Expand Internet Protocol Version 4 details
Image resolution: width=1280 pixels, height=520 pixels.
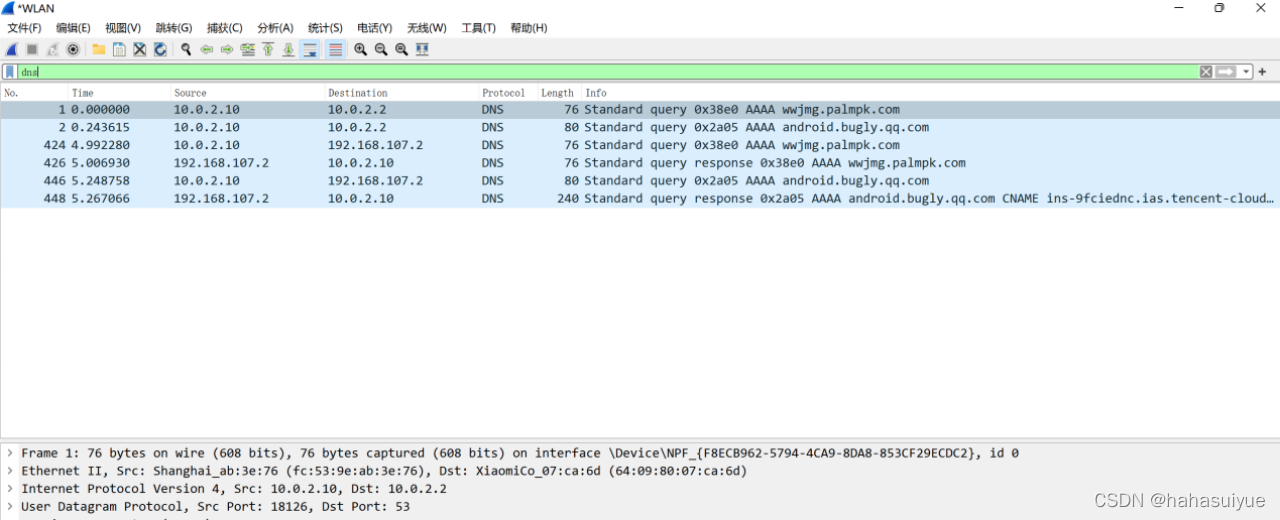[x=9, y=489]
